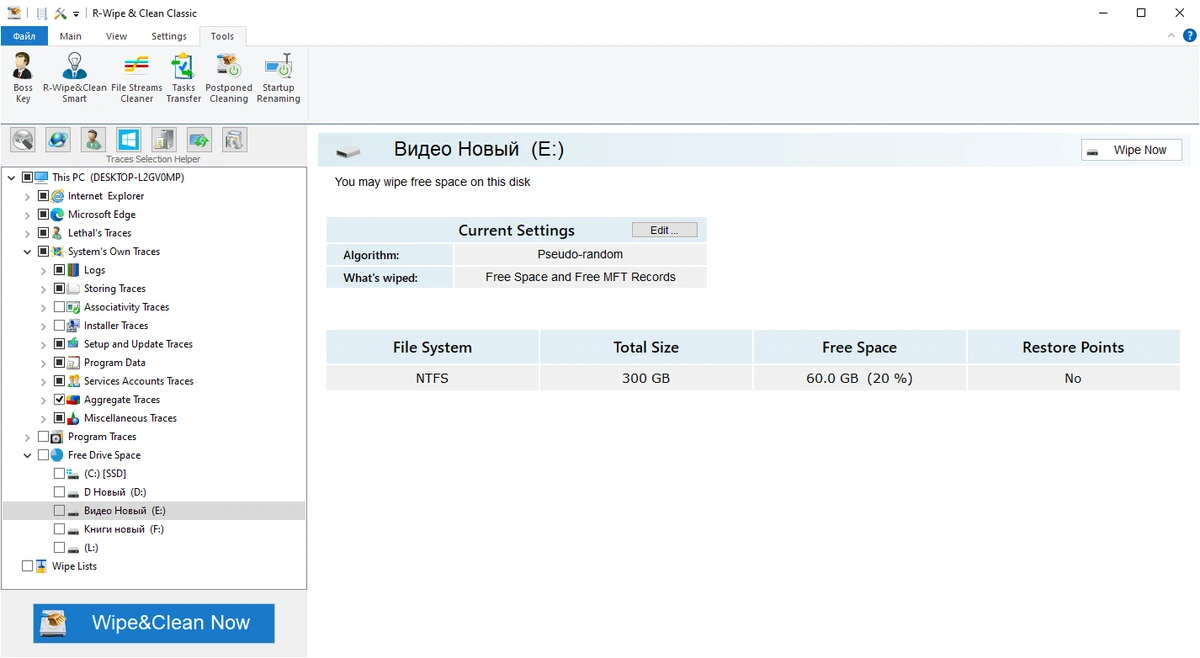Image resolution: width=1200 pixels, height=658 pixels.
Task: Open the Boss Key tool
Action: 23,78
